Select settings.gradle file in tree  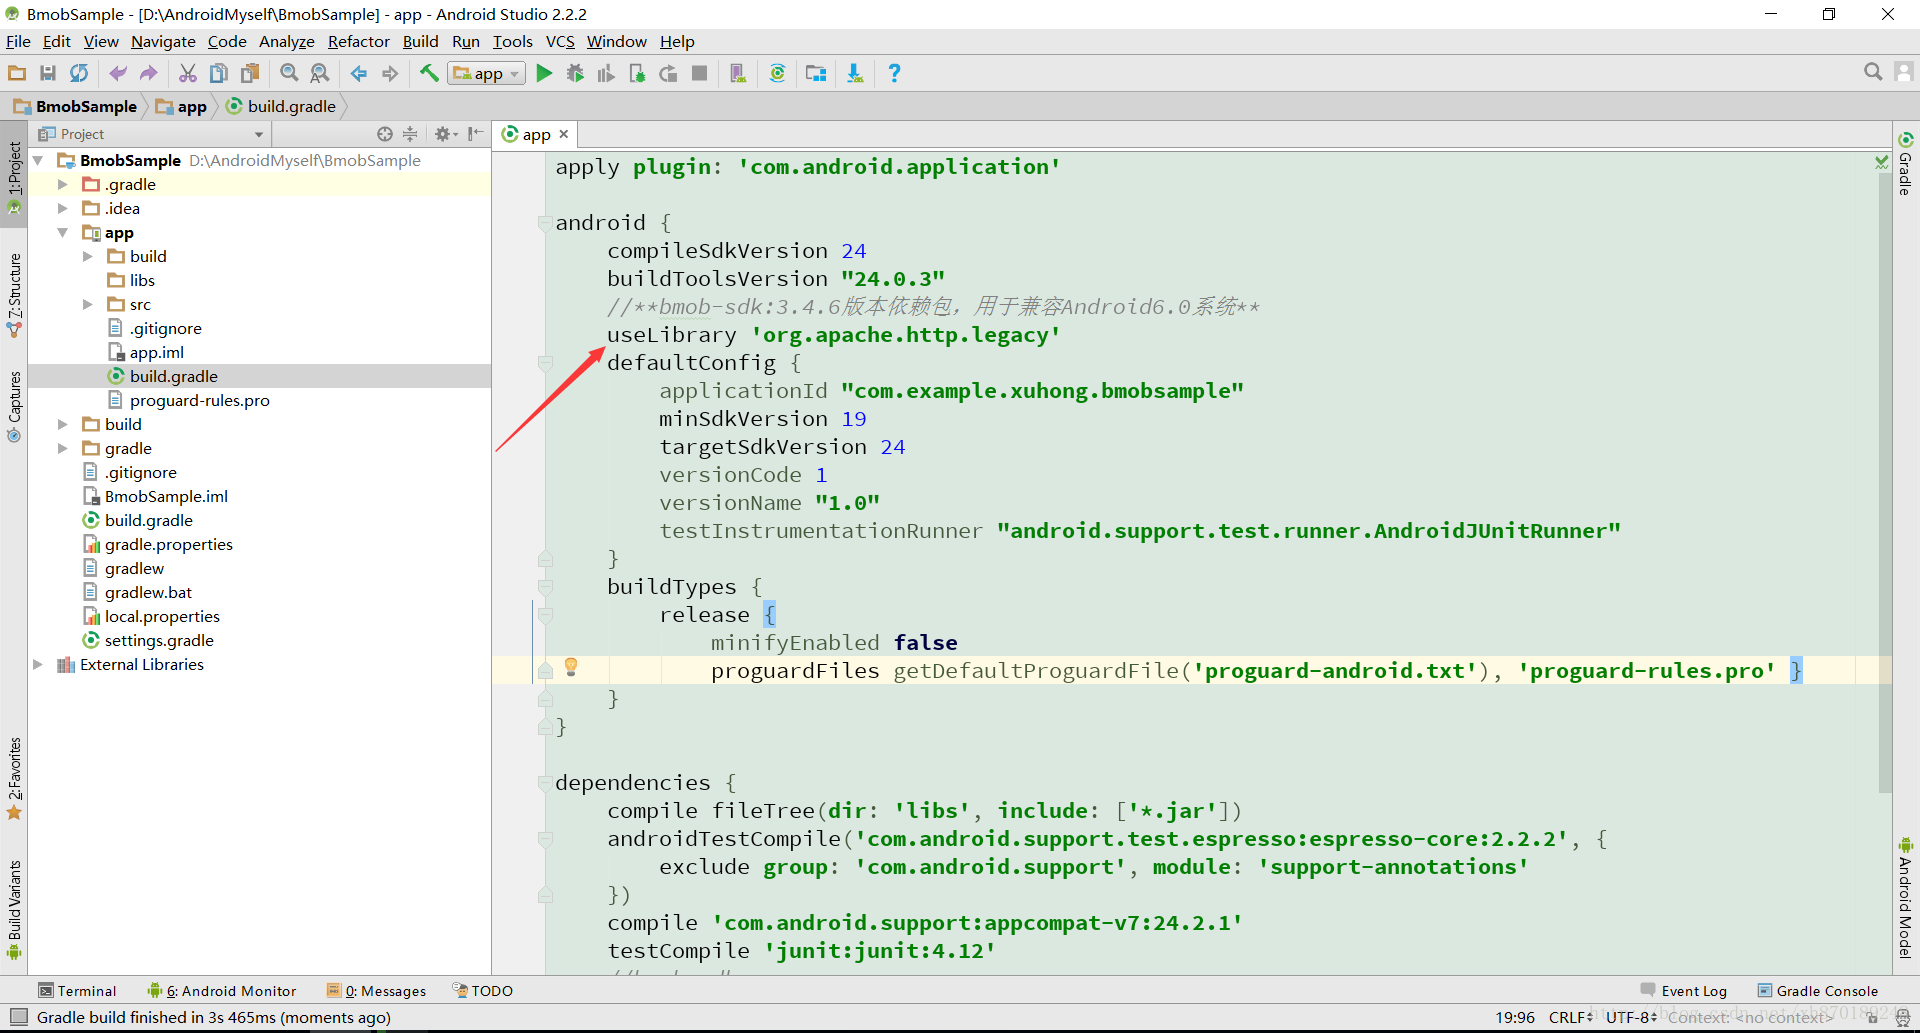(x=159, y=640)
